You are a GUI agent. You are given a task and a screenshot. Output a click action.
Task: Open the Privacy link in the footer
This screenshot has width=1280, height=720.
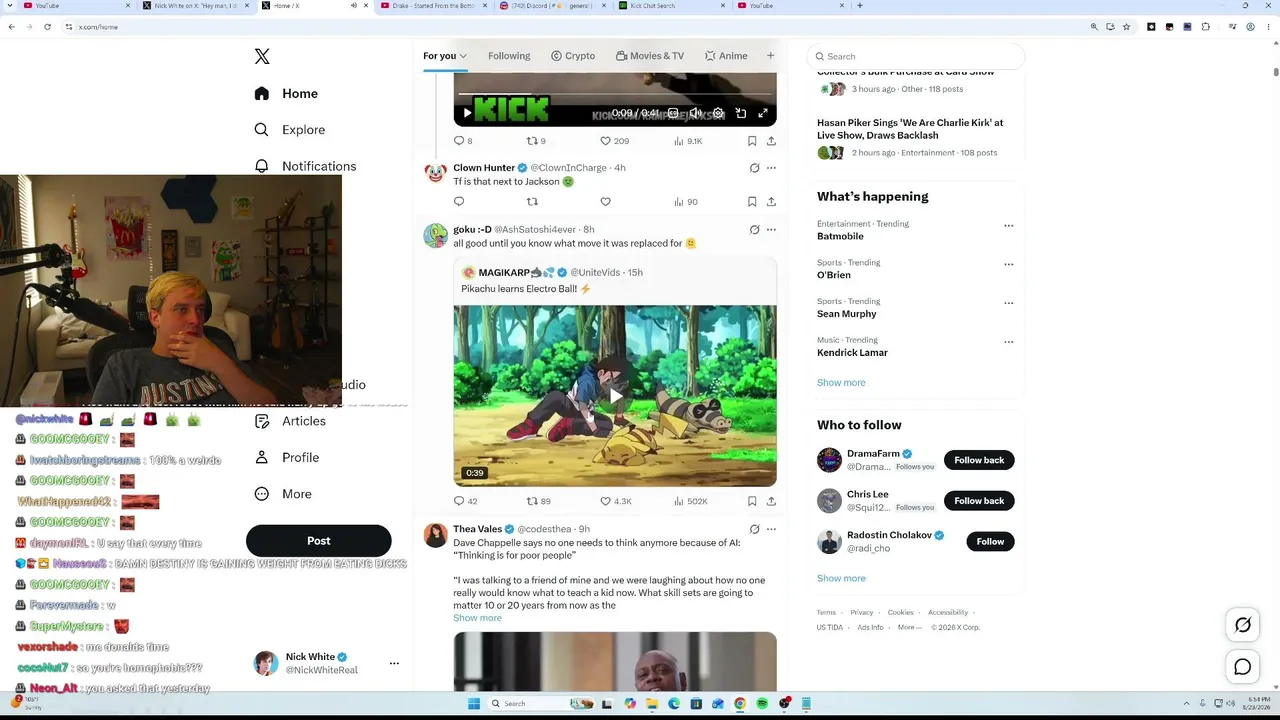pos(862,612)
